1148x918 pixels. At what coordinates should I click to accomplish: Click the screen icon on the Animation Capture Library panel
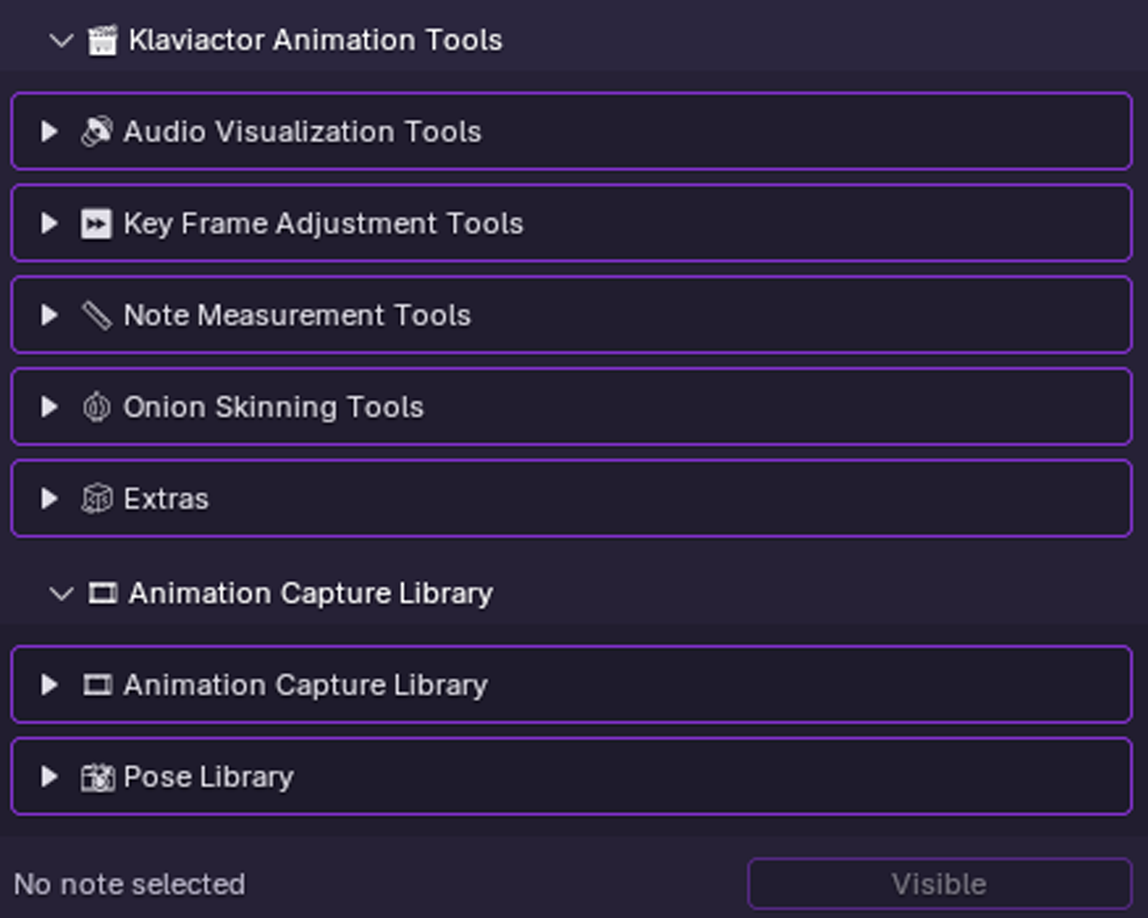(x=100, y=685)
